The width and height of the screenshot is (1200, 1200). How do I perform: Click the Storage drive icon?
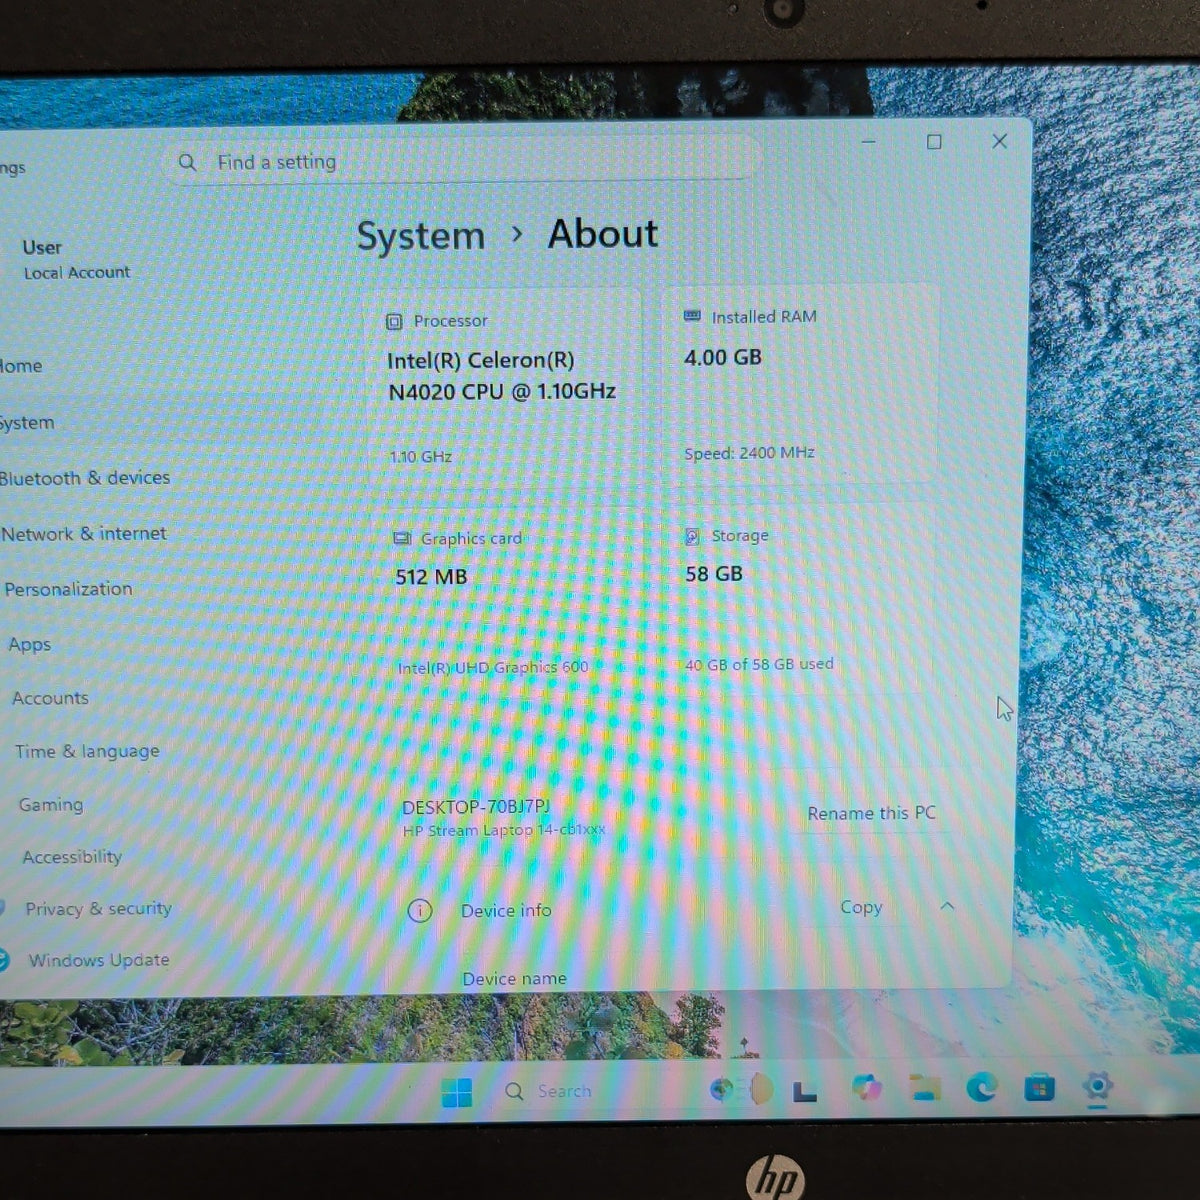pos(692,536)
